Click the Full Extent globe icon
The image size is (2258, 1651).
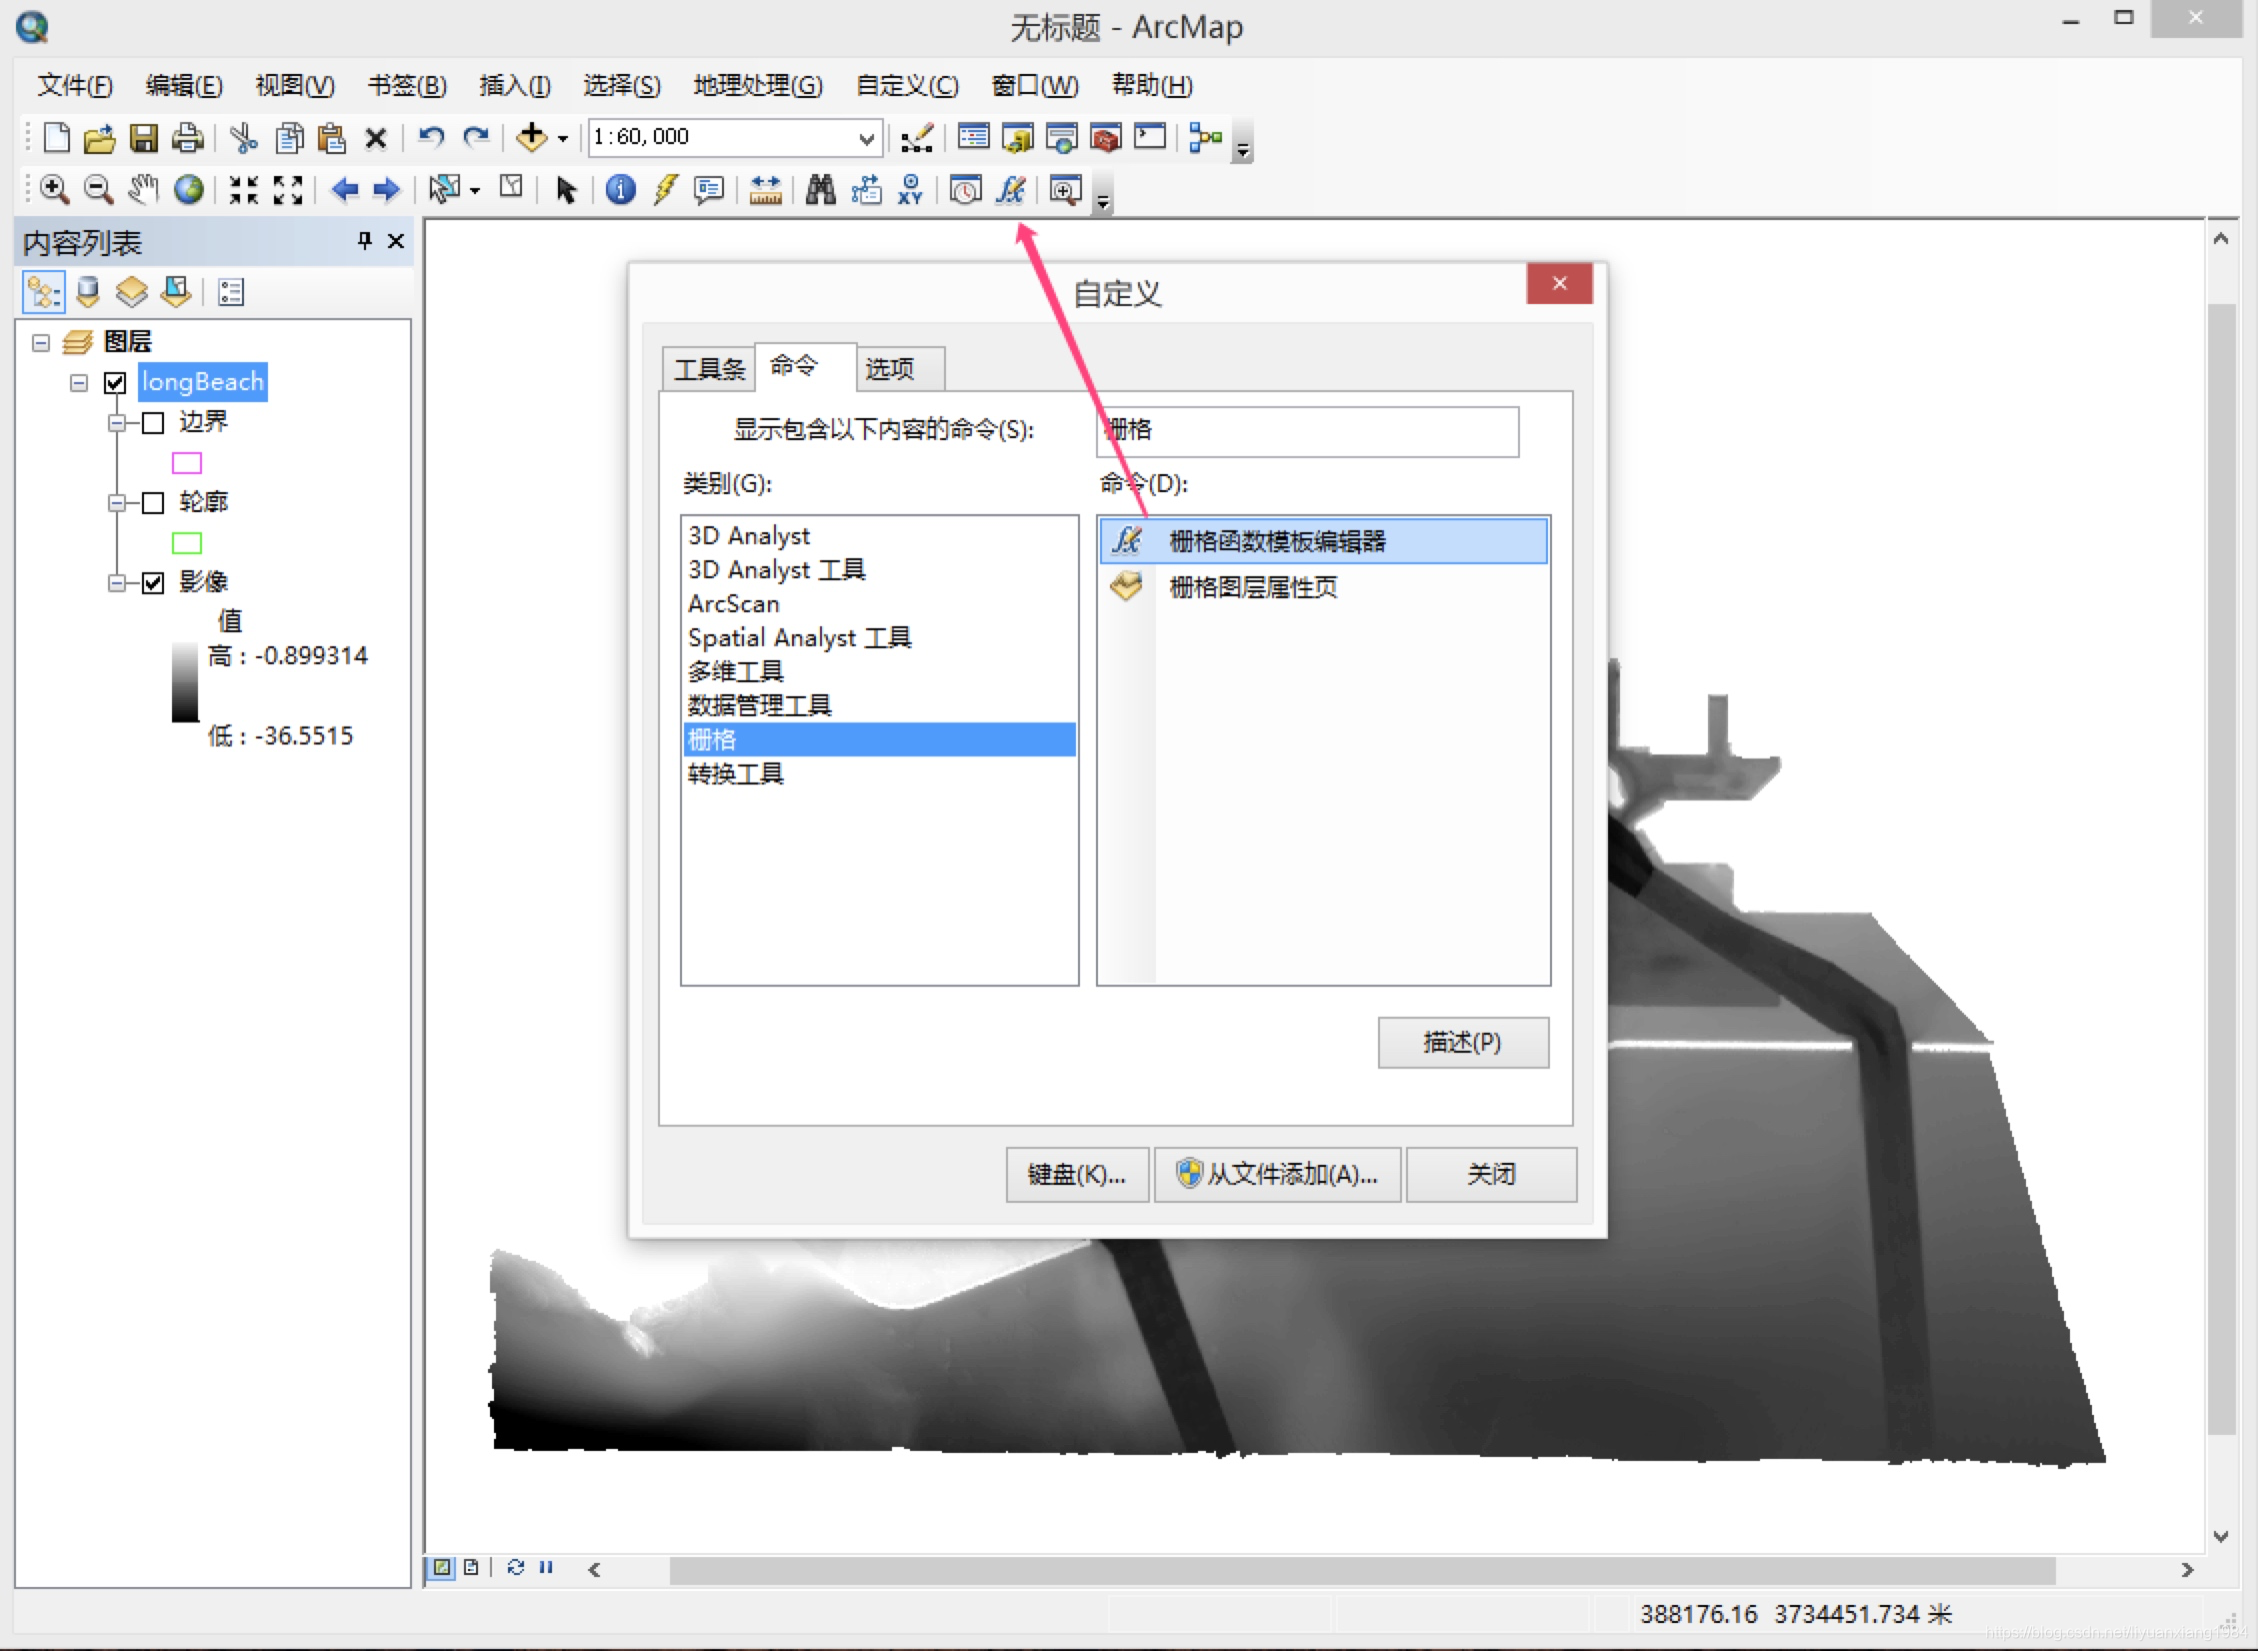(188, 189)
